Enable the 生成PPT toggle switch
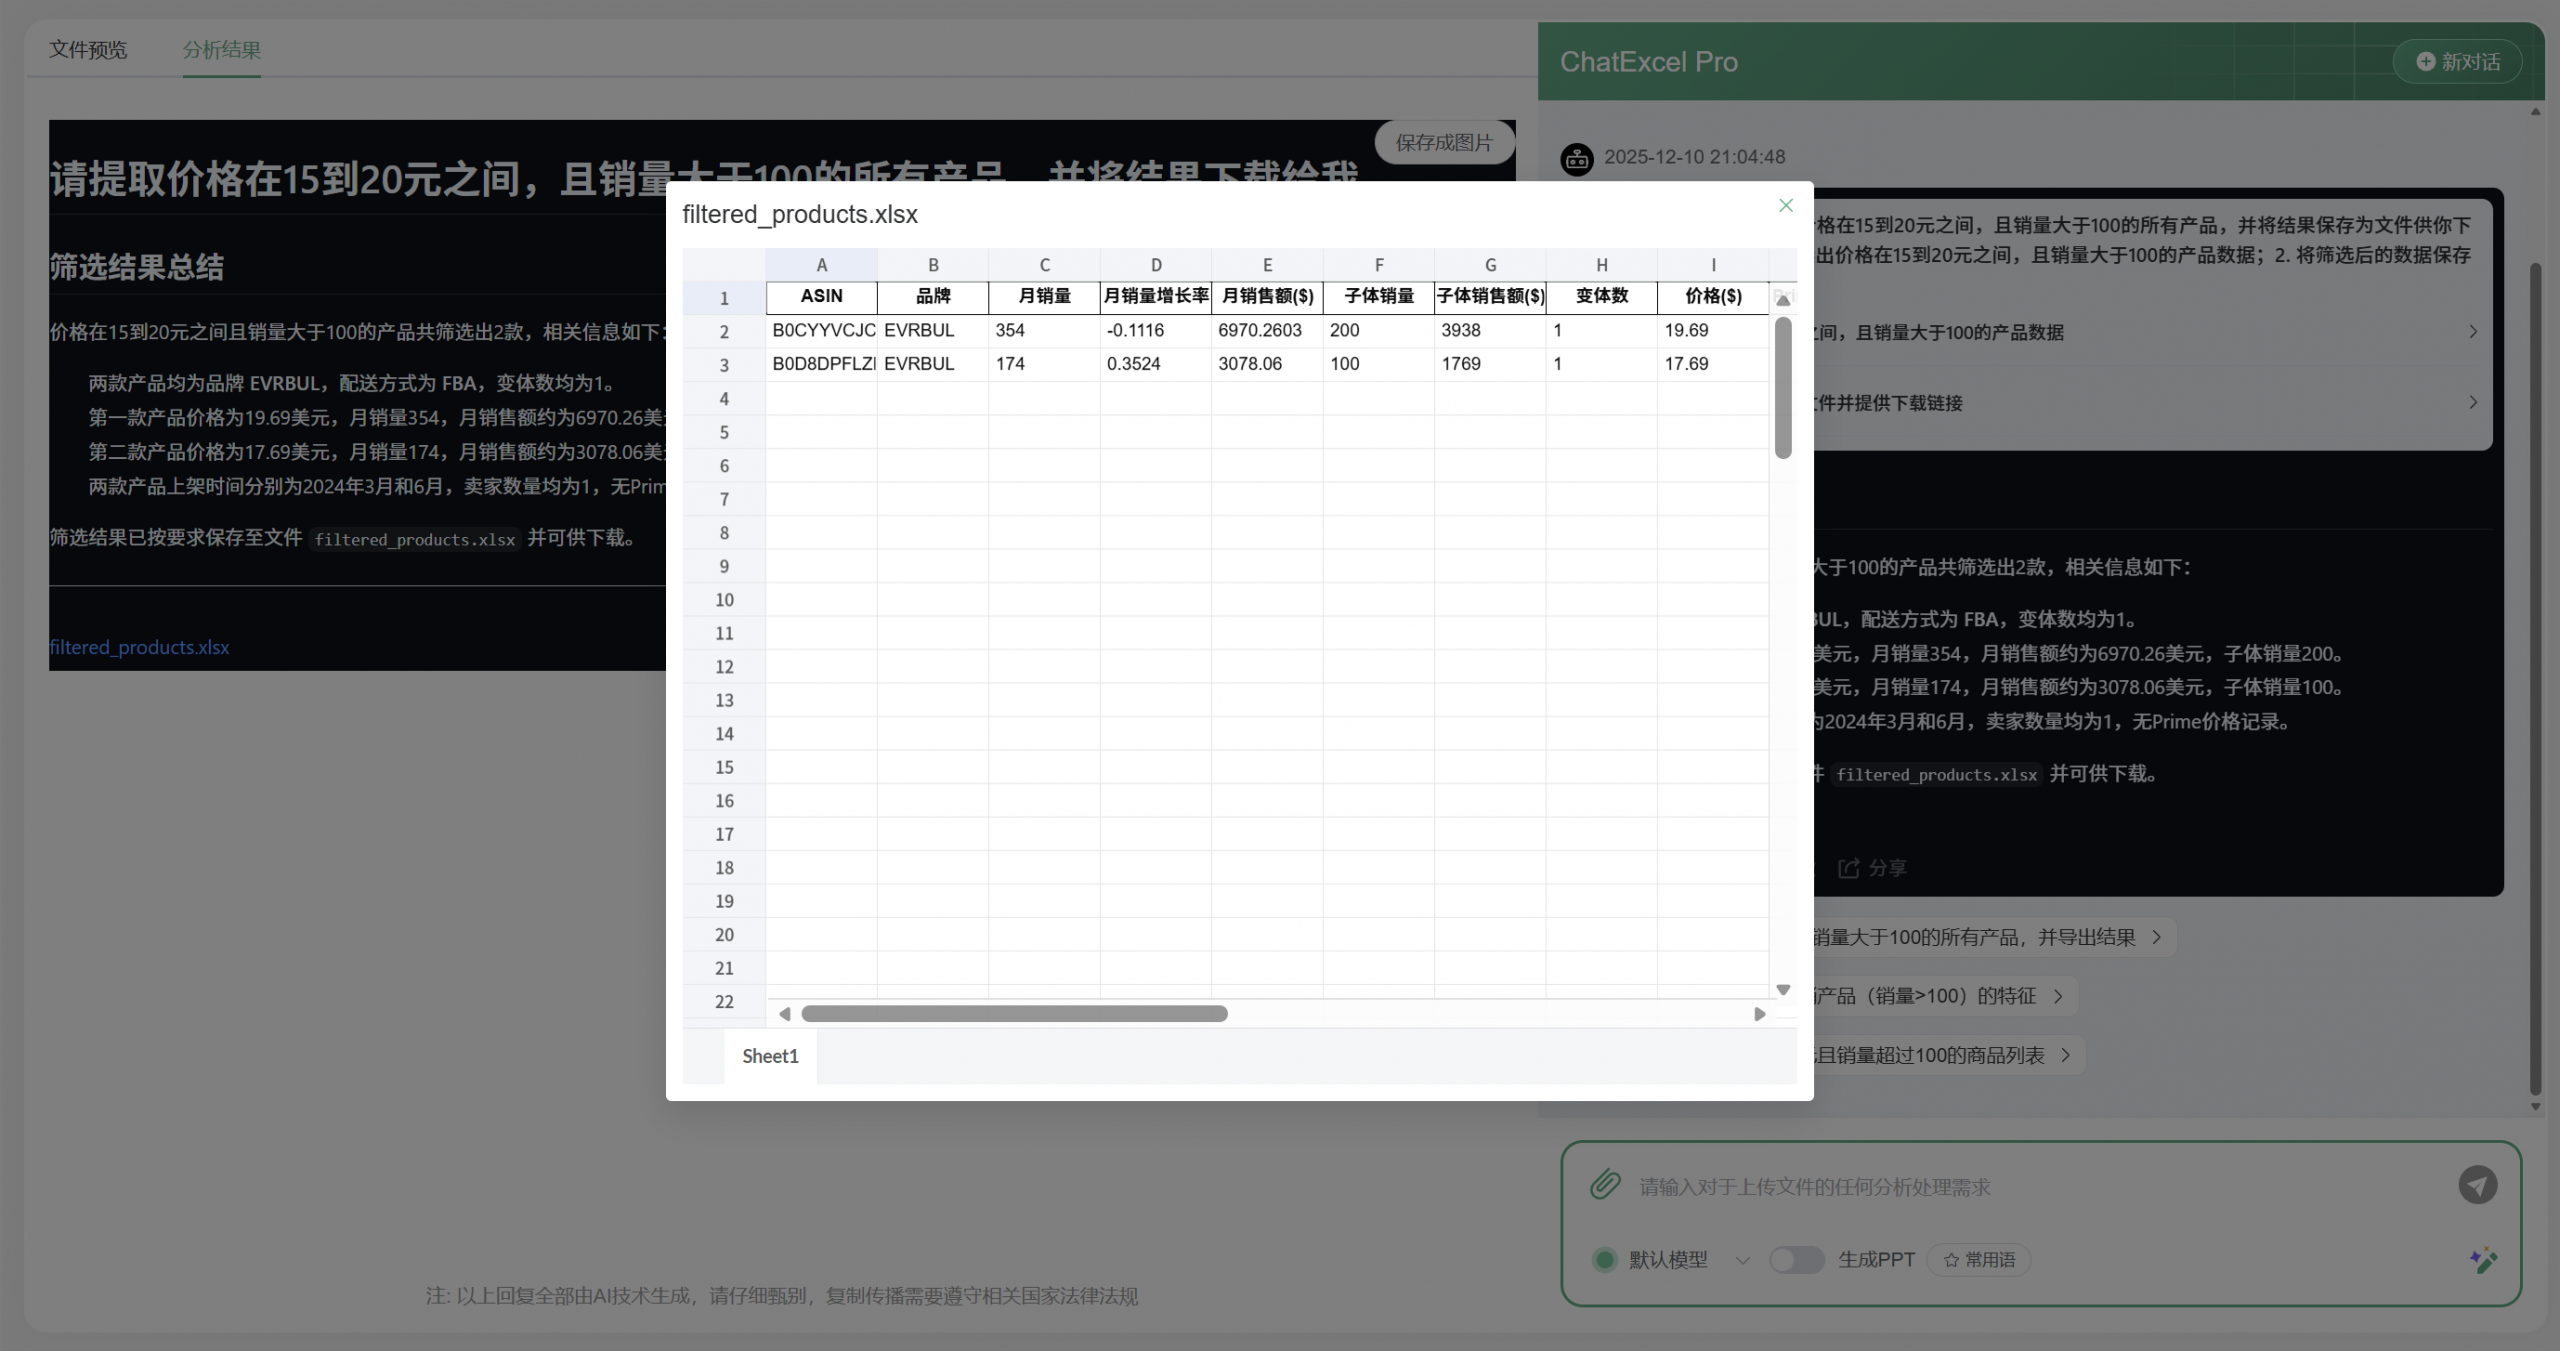Image resolution: width=2560 pixels, height=1351 pixels. click(x=1797, y=1260)
